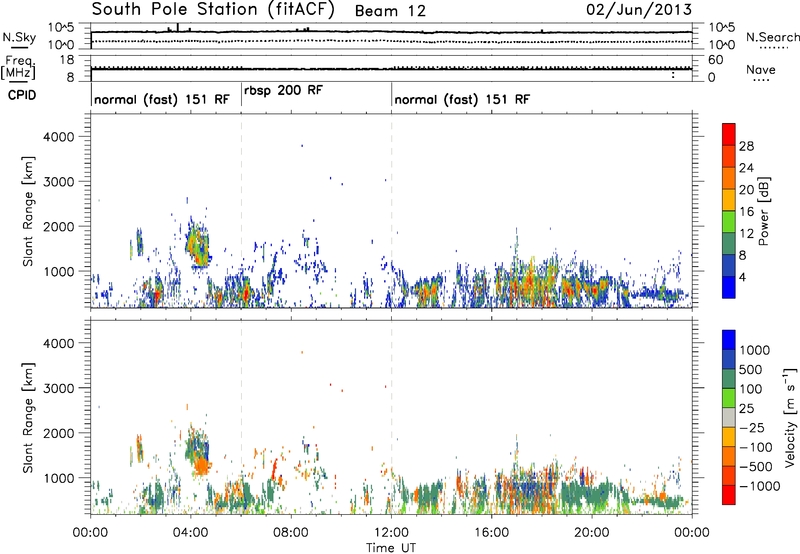Viewport: 800px width, 554px height.
Task: Pick the red bottom Velocity colorbar segment
Action: pyautogui.click(x=729, y=495)
